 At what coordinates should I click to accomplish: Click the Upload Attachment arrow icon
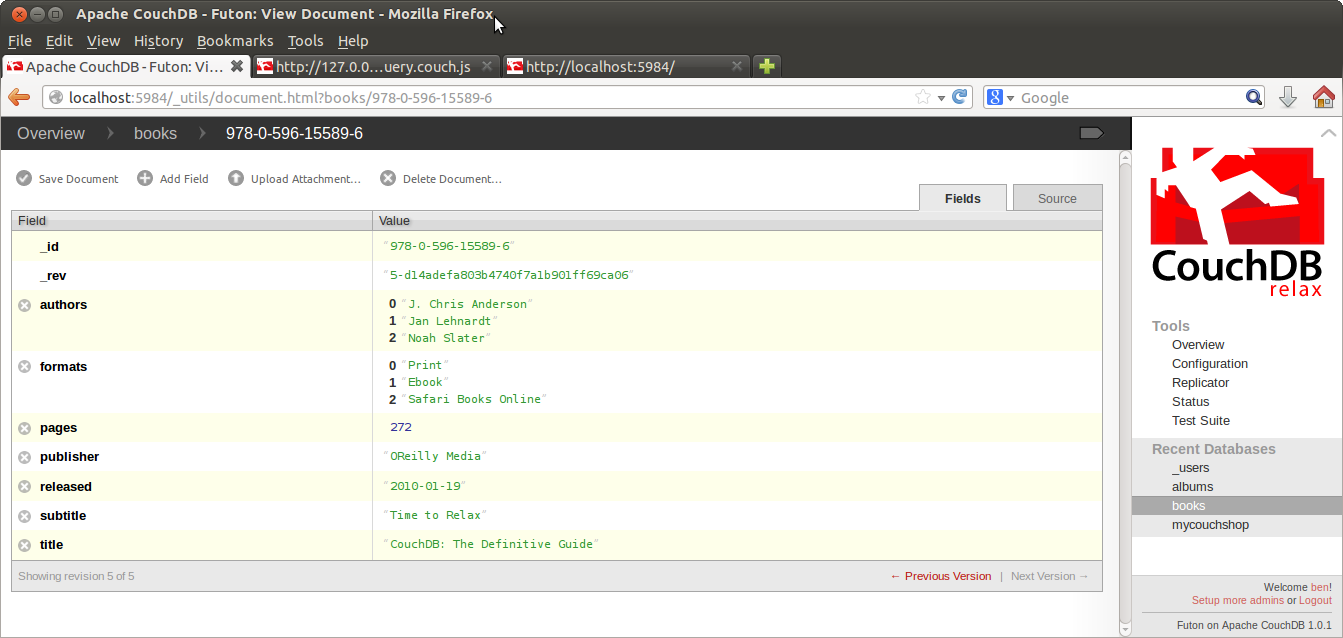coord(236,178)
